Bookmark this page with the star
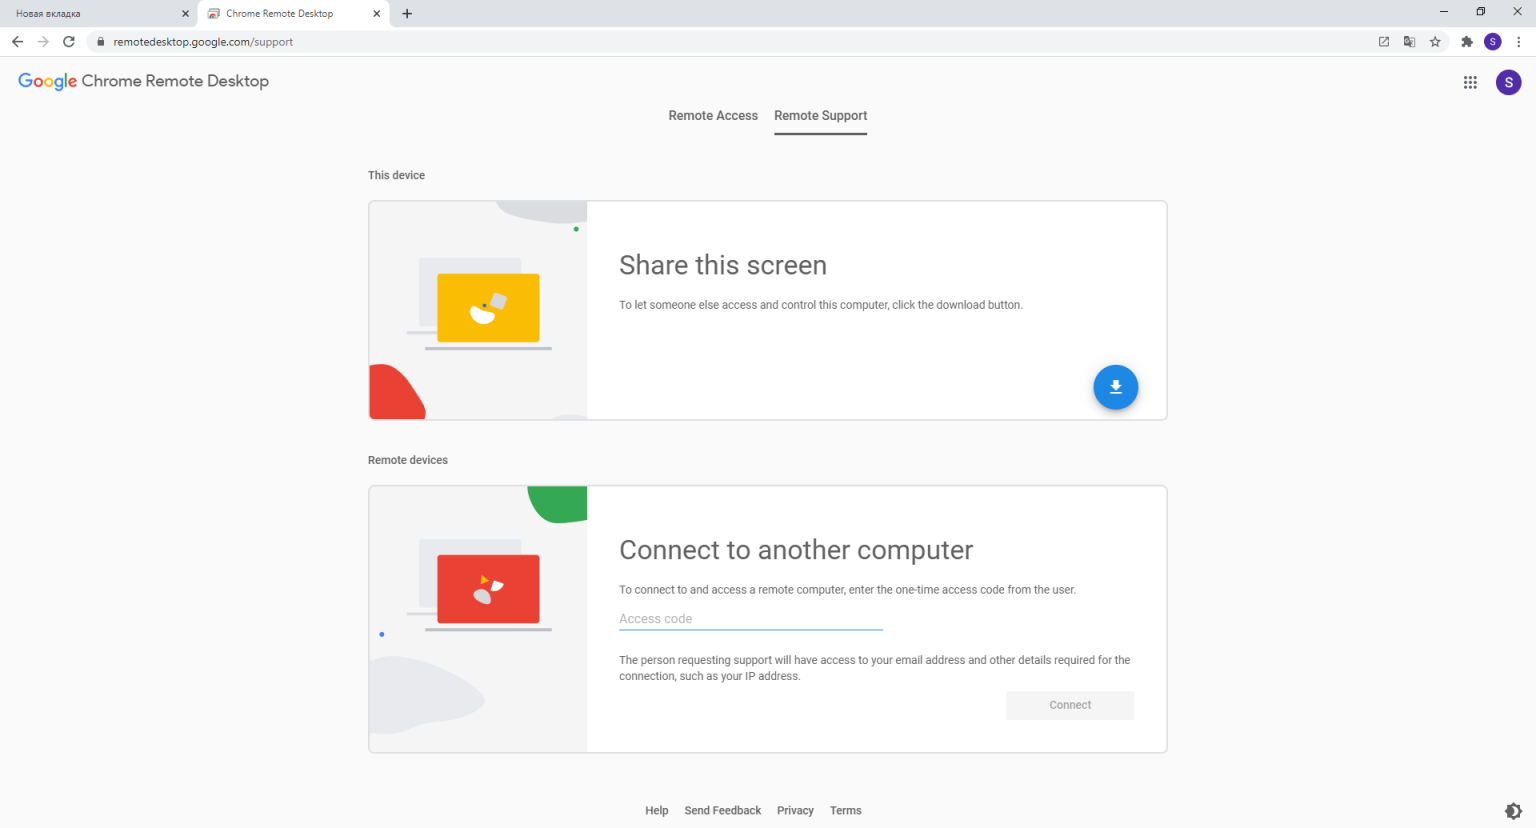Viewport: 1536px width, 828px height. tap(1435, 42)
